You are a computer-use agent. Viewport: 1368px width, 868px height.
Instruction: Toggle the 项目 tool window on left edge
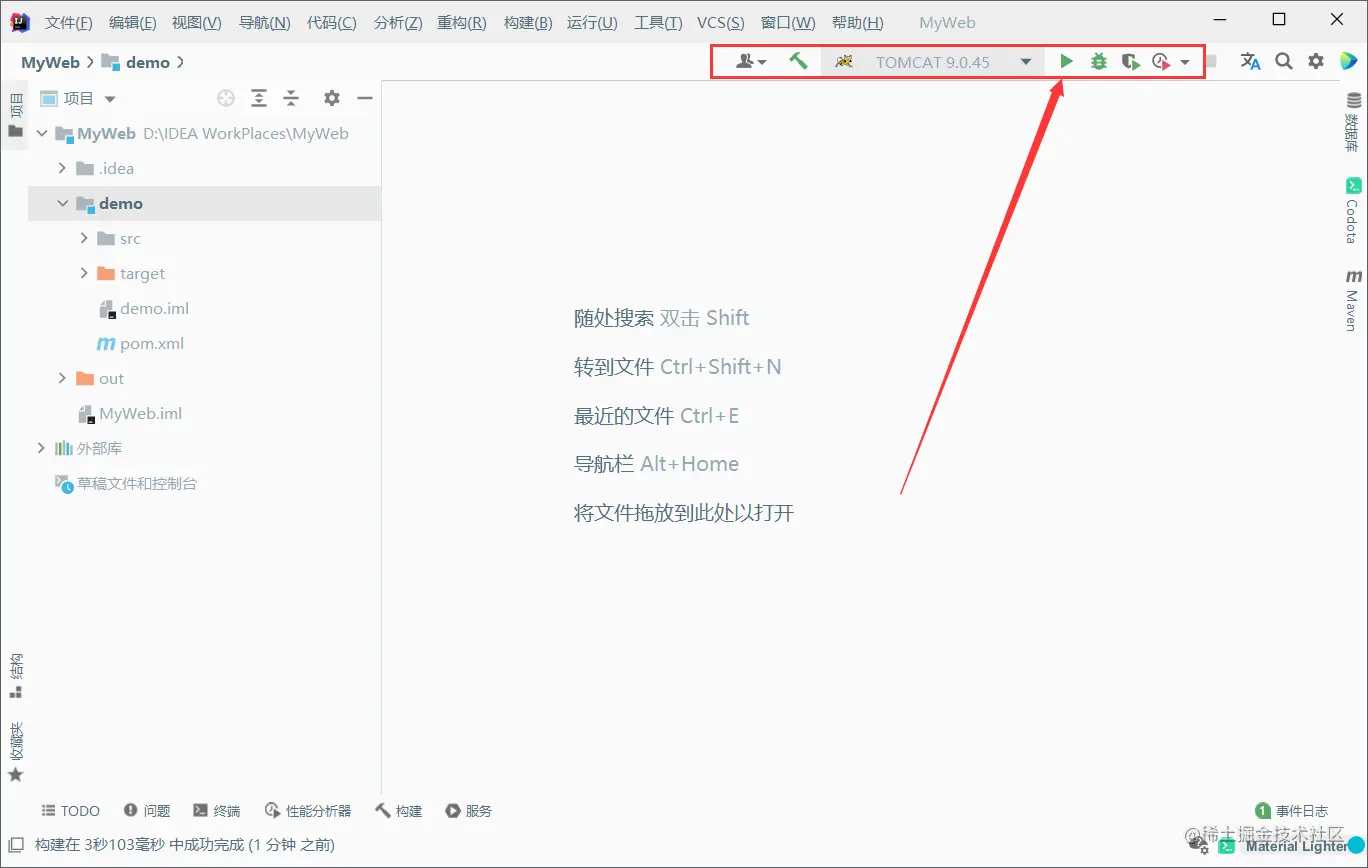pyautogui.click(x=15, y=115)
